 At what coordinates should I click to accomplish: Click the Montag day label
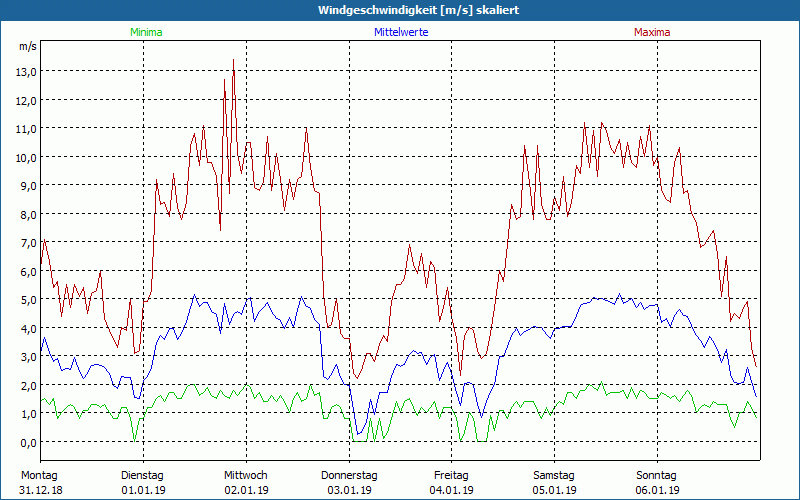(39, 476)
